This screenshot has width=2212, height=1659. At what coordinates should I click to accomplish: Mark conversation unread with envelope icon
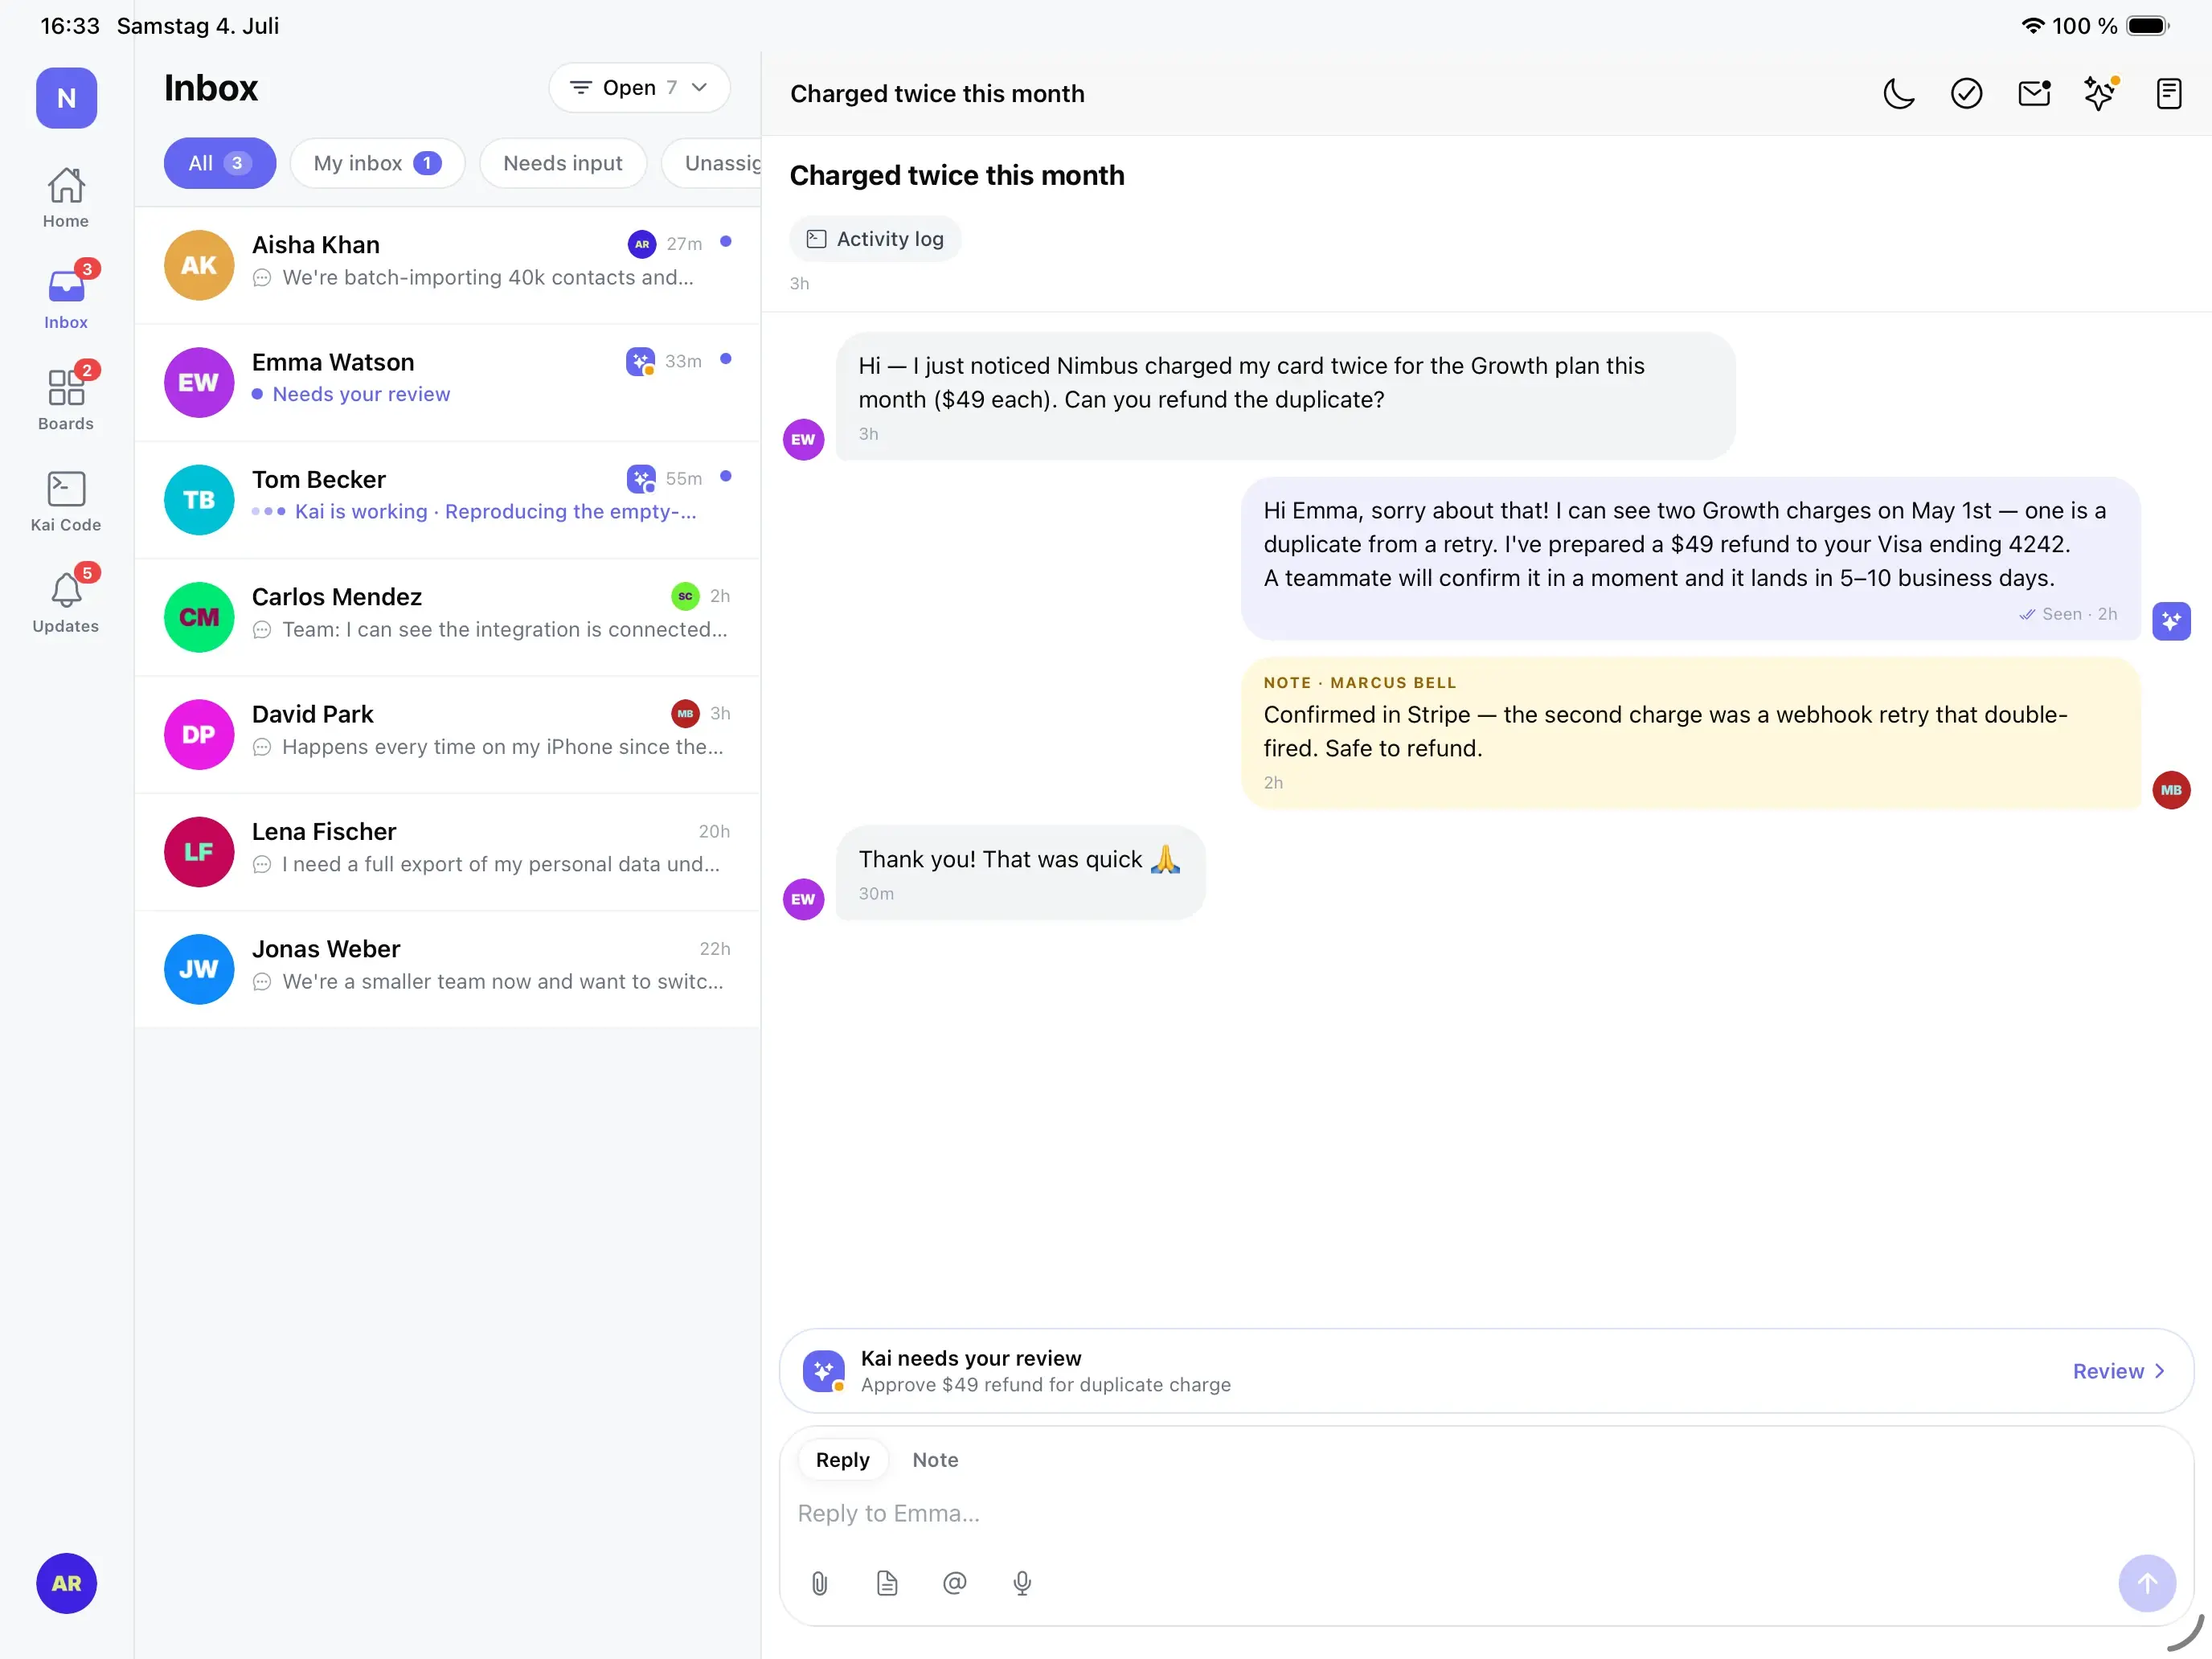click(x=2034, y=94)
